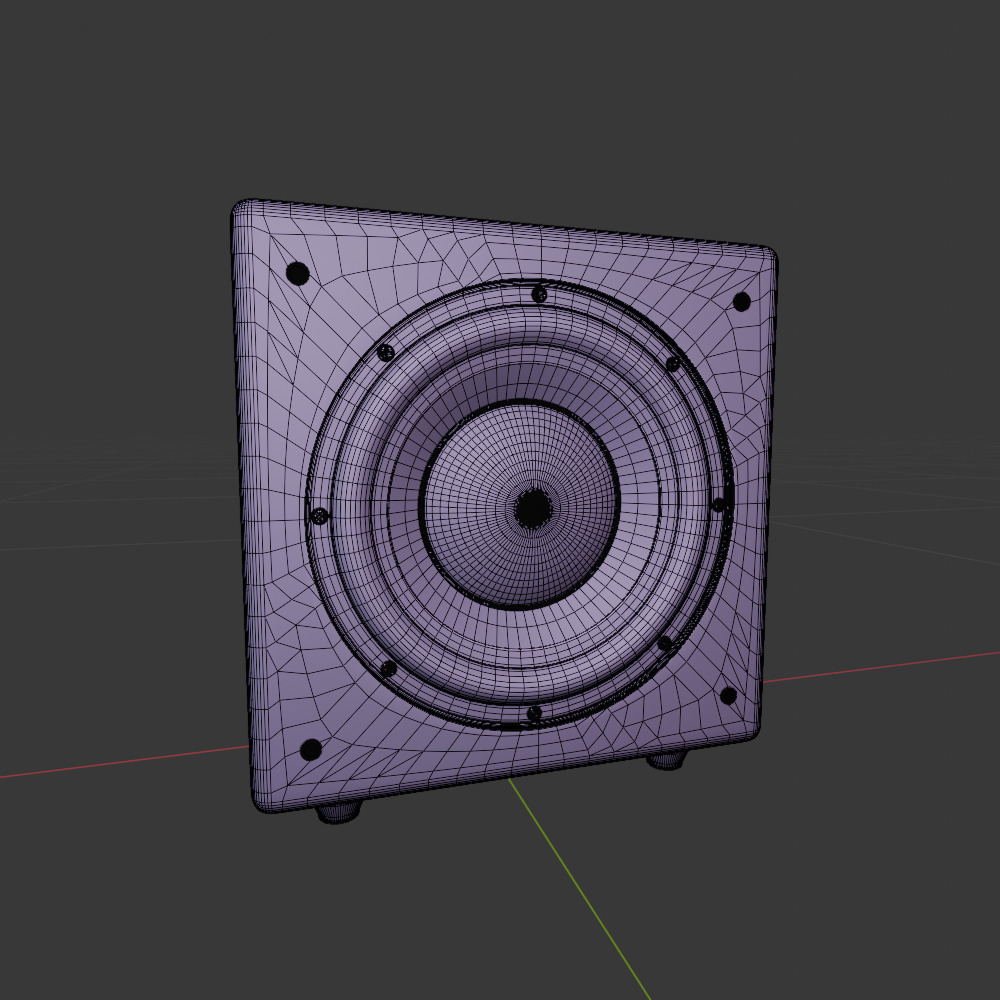Select the rightmost screw on driver ring

[718, 505]
